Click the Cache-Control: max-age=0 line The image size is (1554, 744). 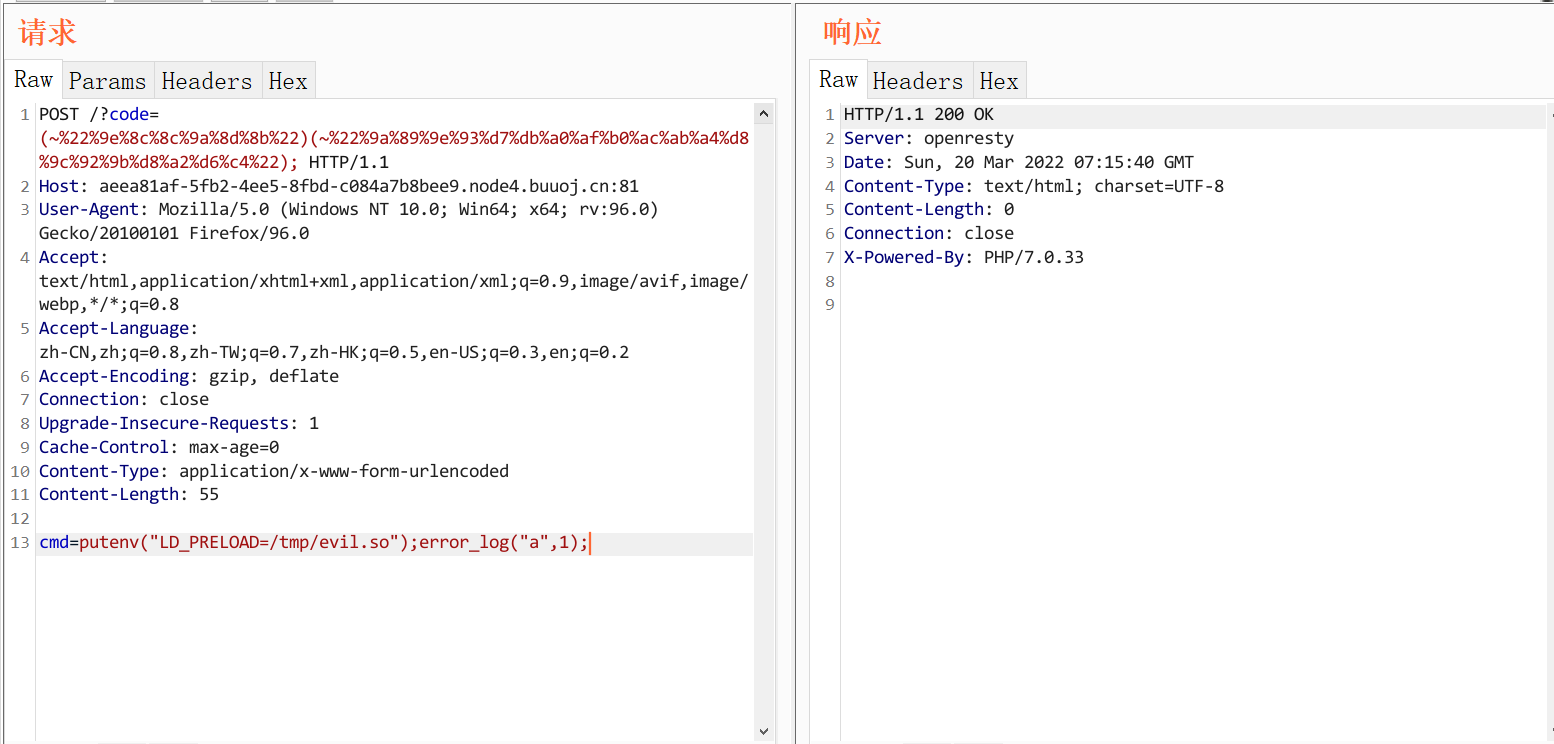(159, 447)
